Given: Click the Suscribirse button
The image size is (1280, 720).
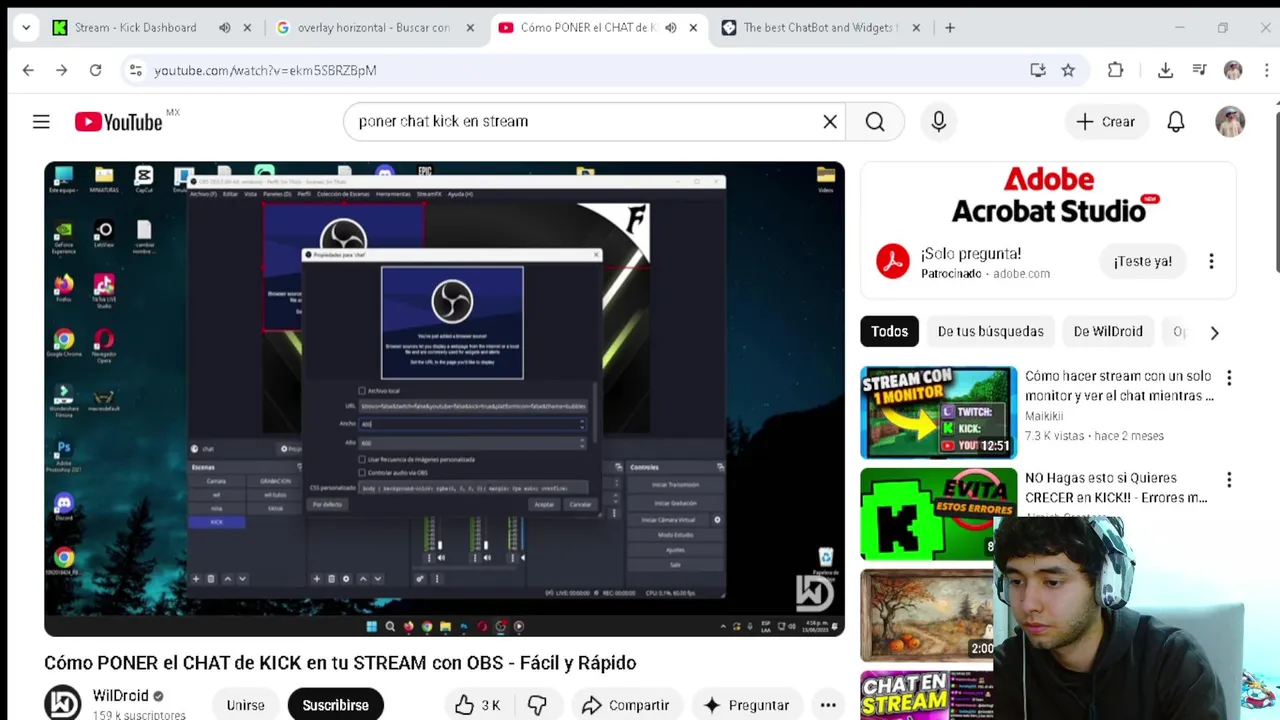Looking at the screenshot, I should click(335, 705).
